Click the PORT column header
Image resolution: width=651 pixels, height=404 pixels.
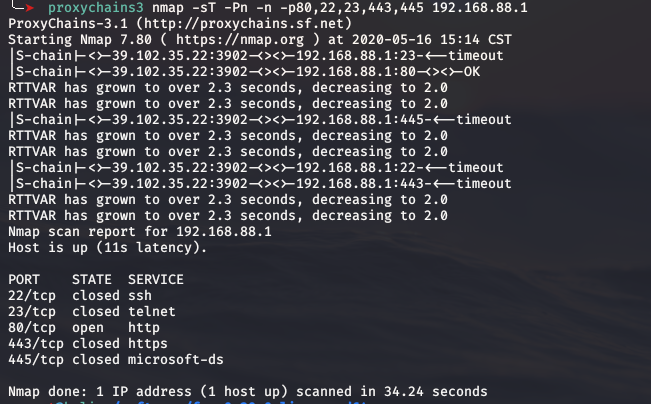[24, 279]
